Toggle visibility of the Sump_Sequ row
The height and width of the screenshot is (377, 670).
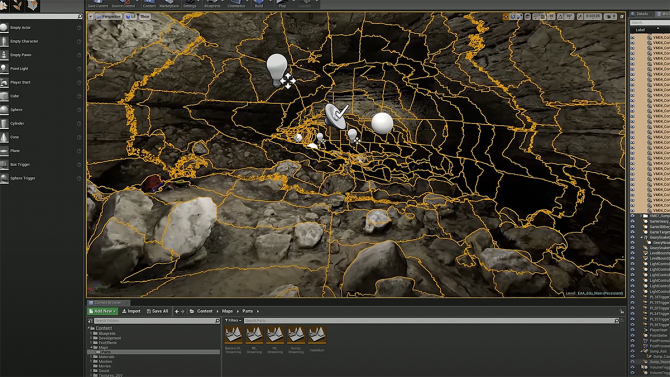(x=633, y=362)
